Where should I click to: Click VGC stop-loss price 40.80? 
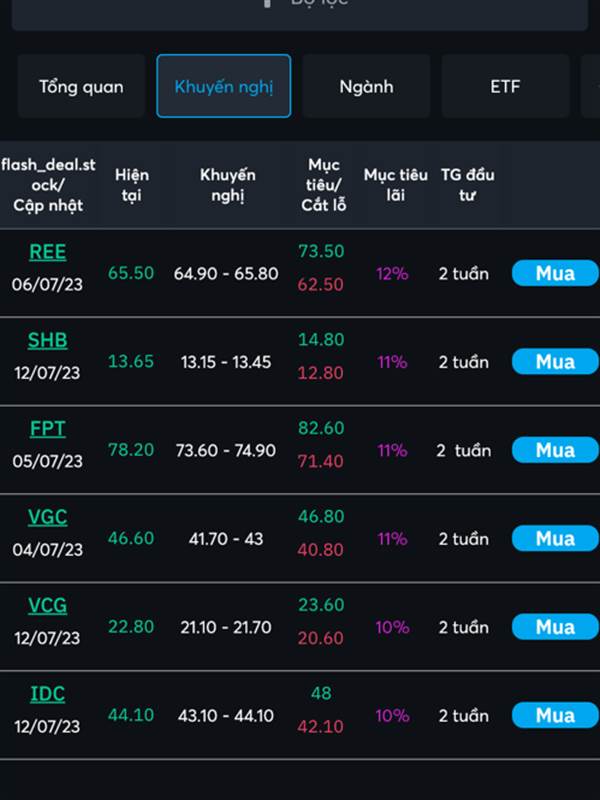pos(320,549)
